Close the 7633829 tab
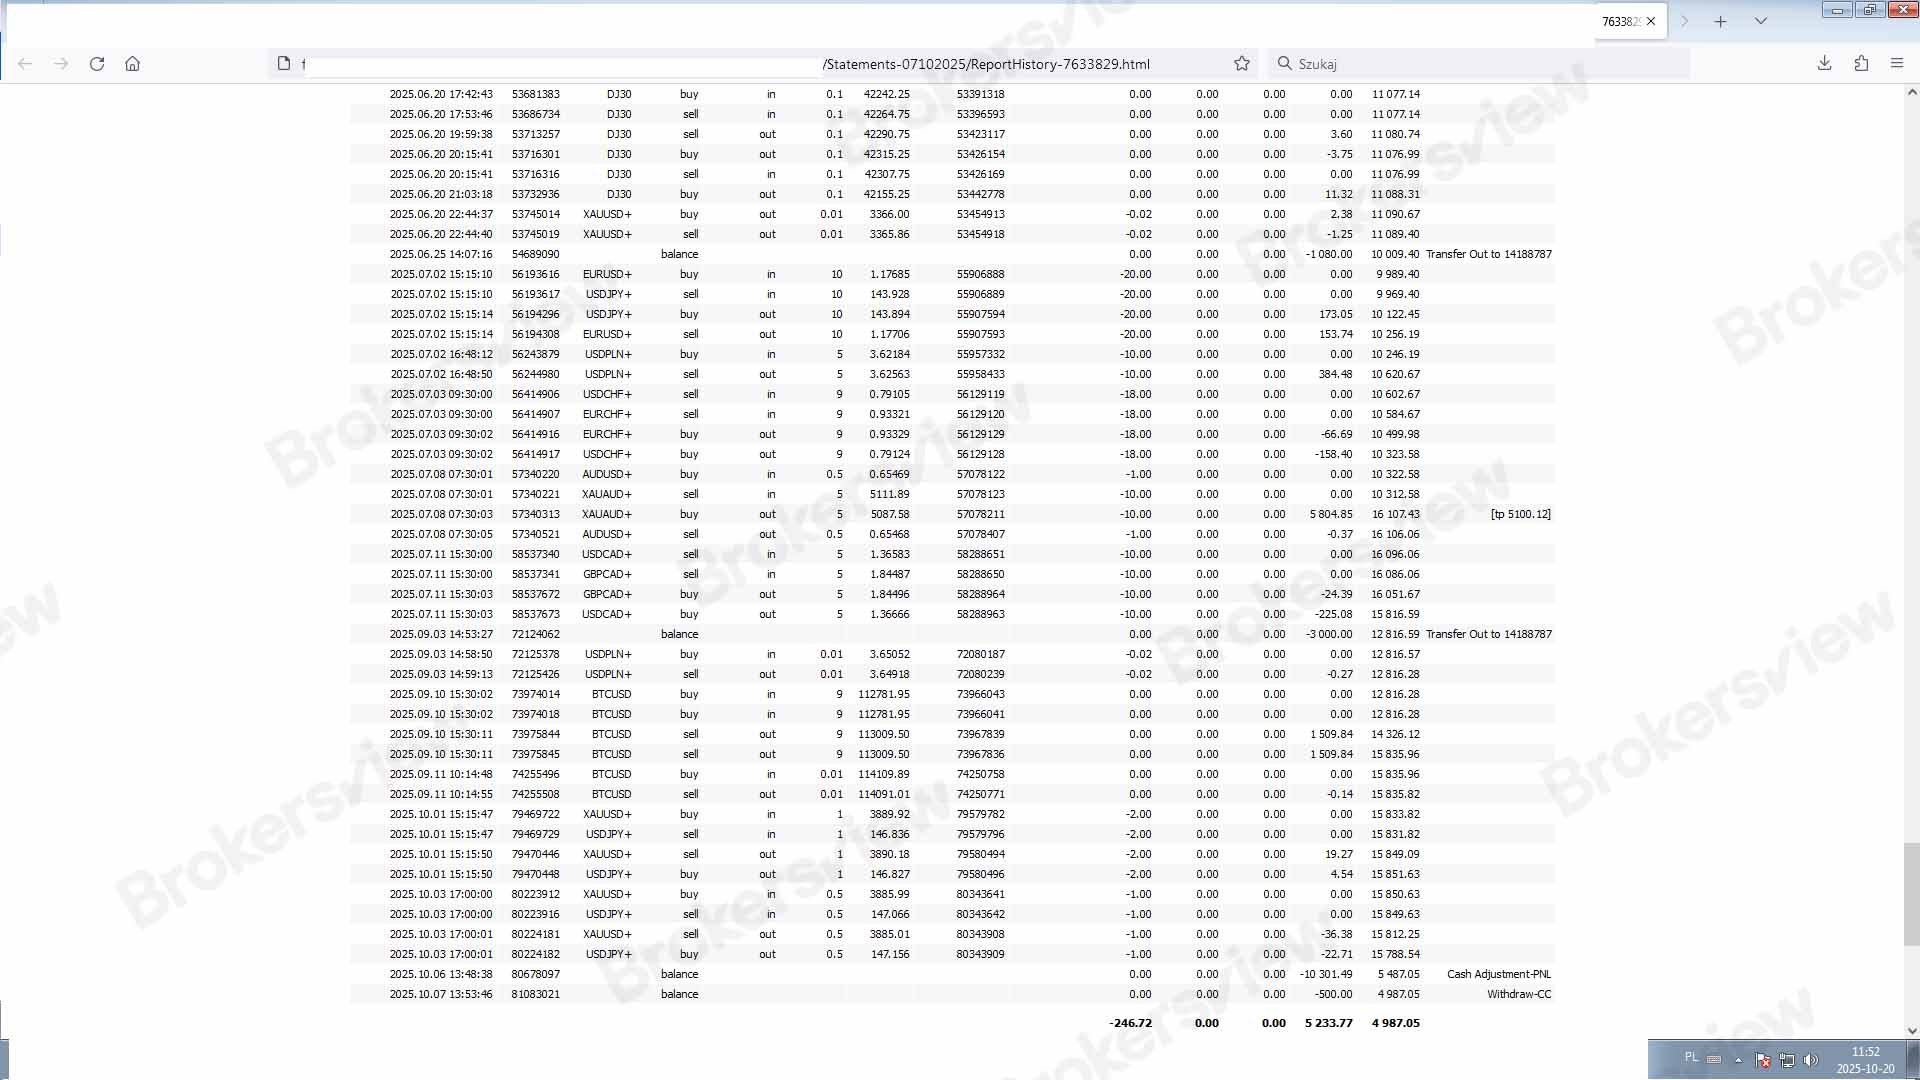Screen dimensions: 1920x1080 pos(1651,22)
